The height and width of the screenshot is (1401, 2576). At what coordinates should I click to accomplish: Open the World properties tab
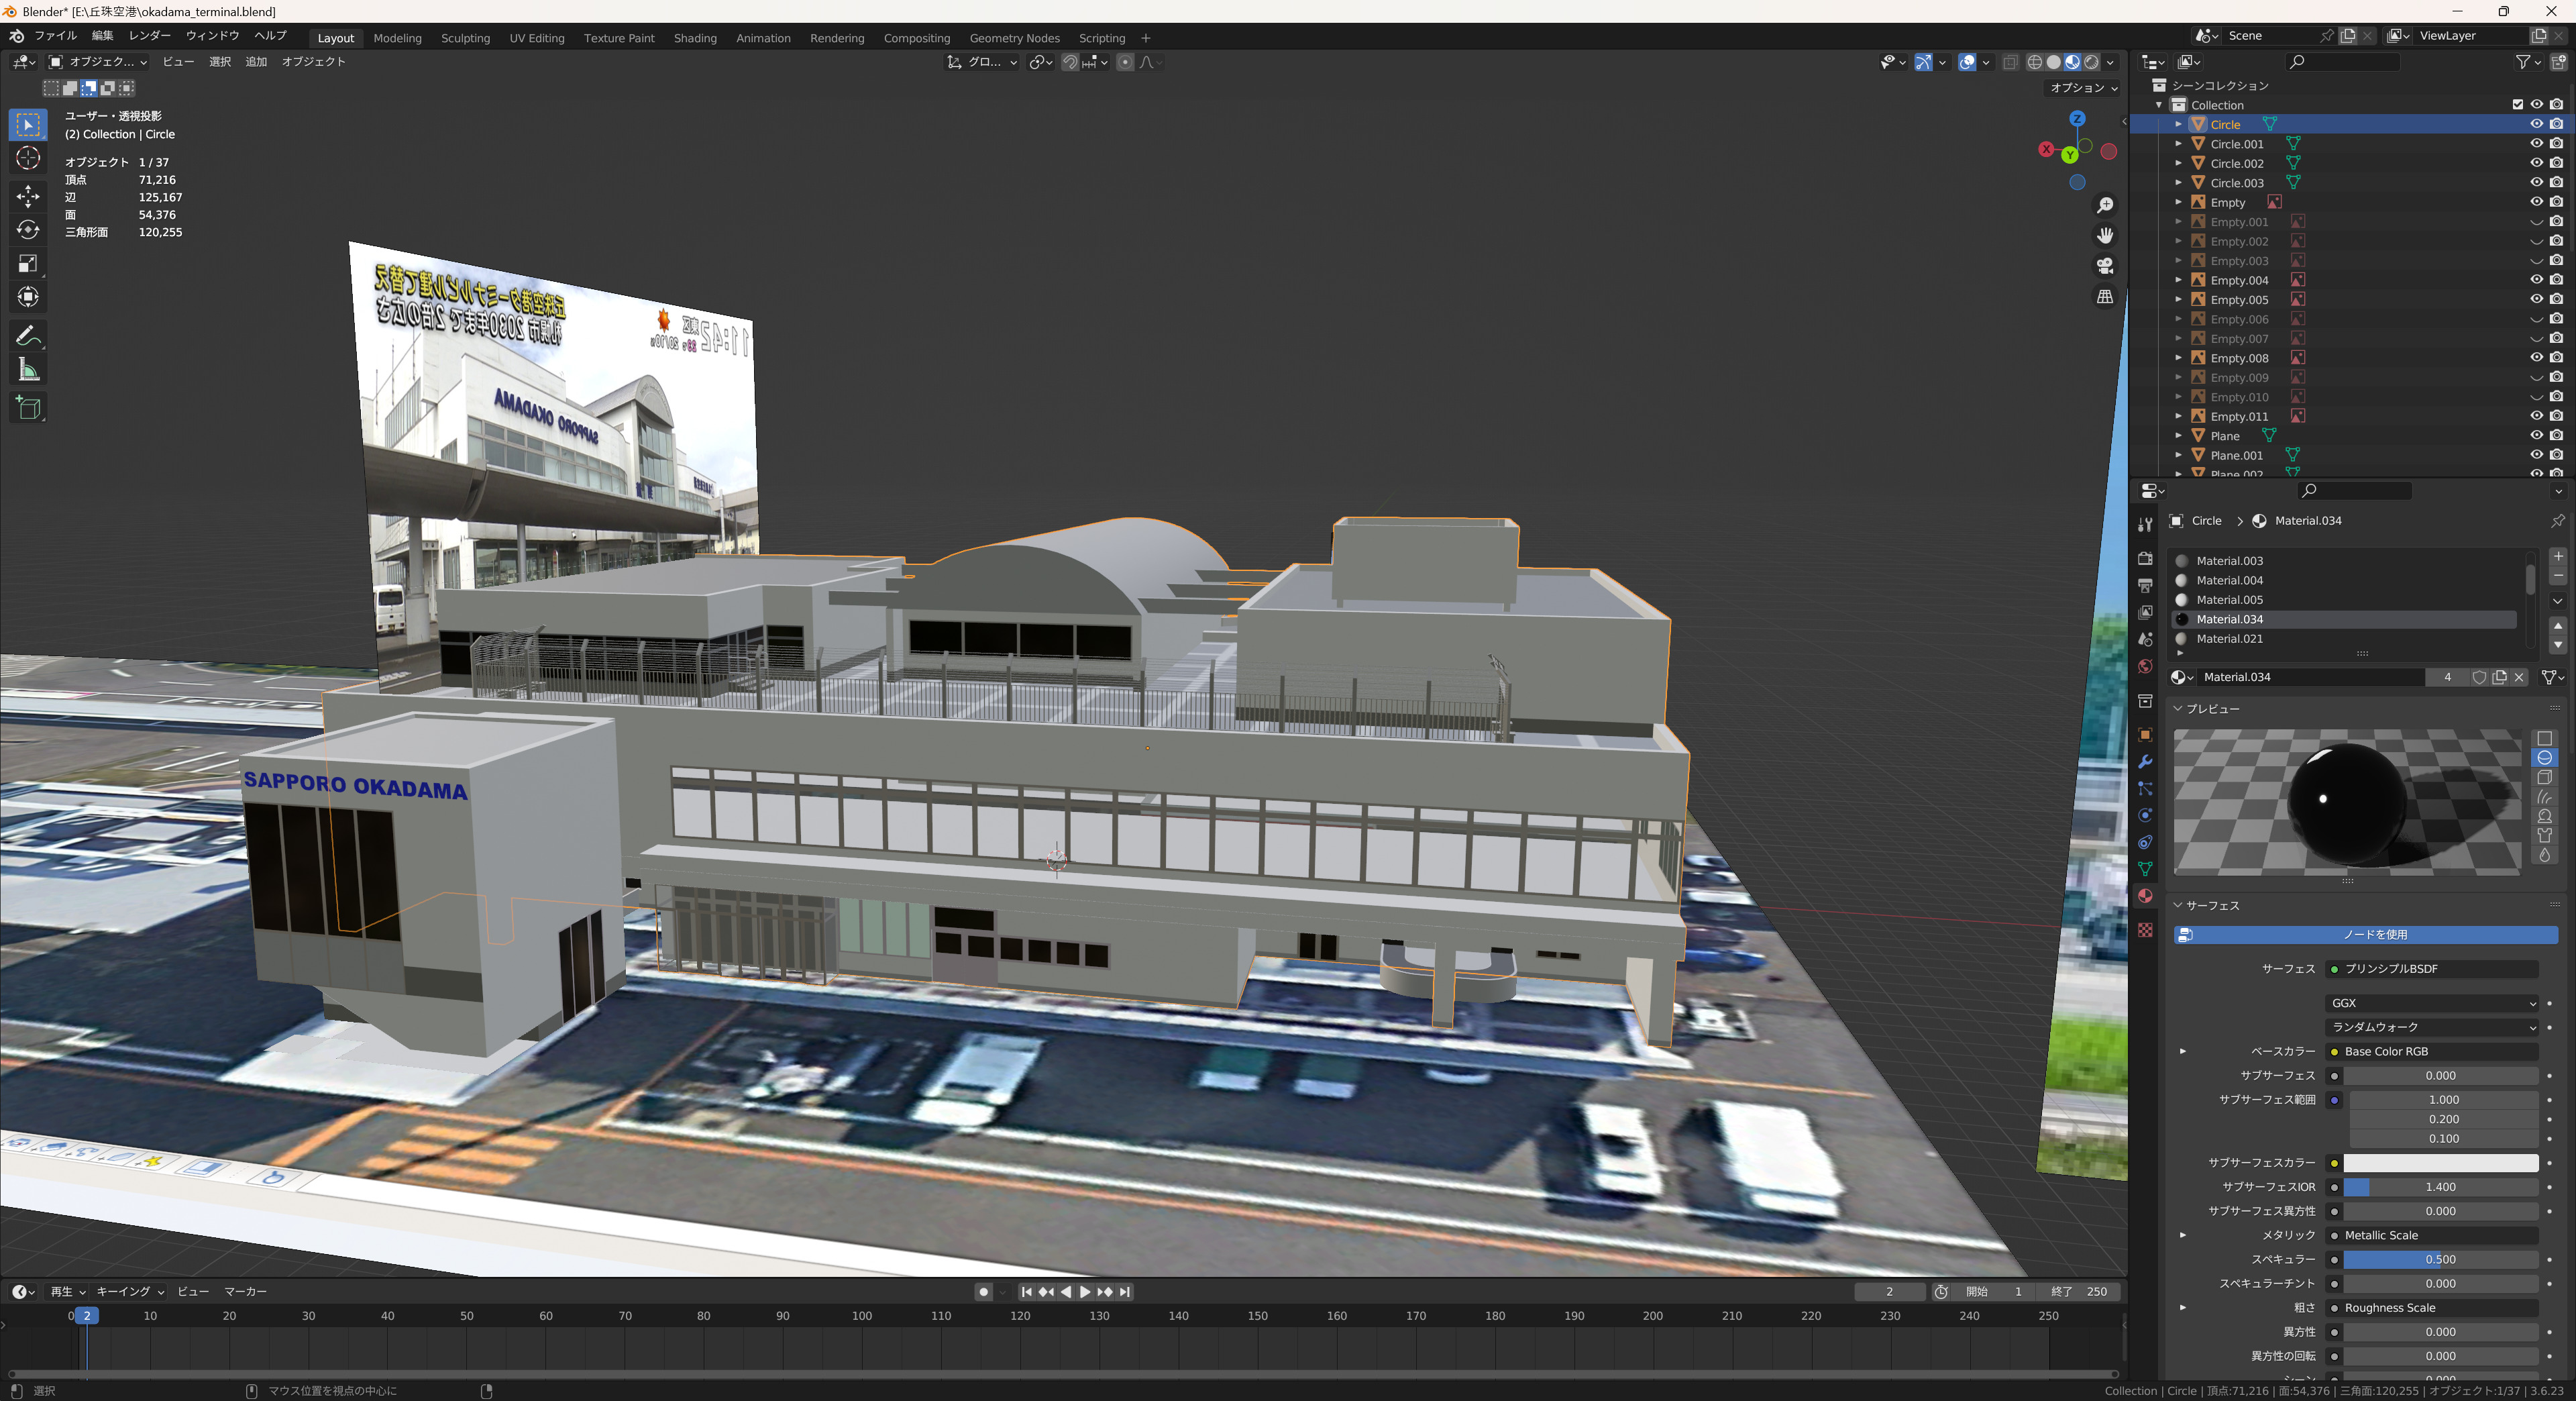click(2145, 666)
